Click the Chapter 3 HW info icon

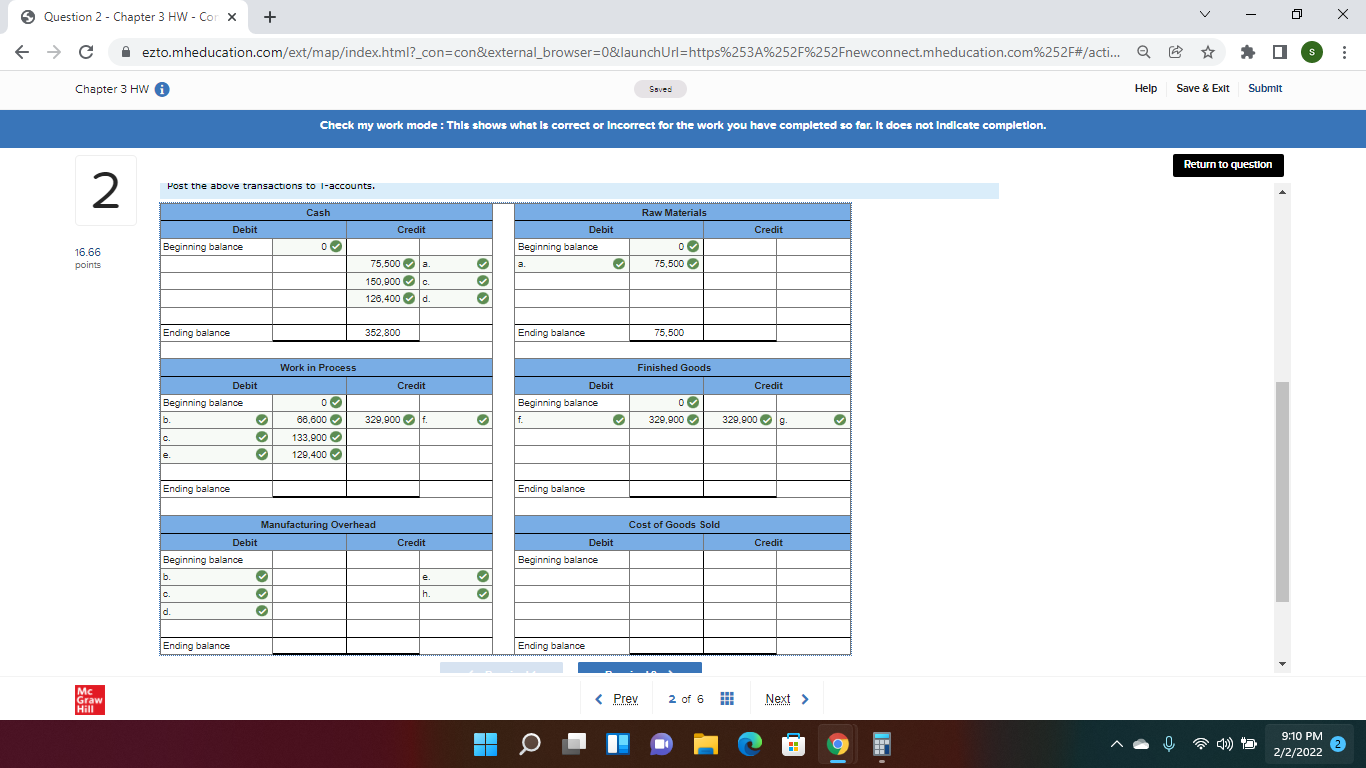click(x=161, y=89)
